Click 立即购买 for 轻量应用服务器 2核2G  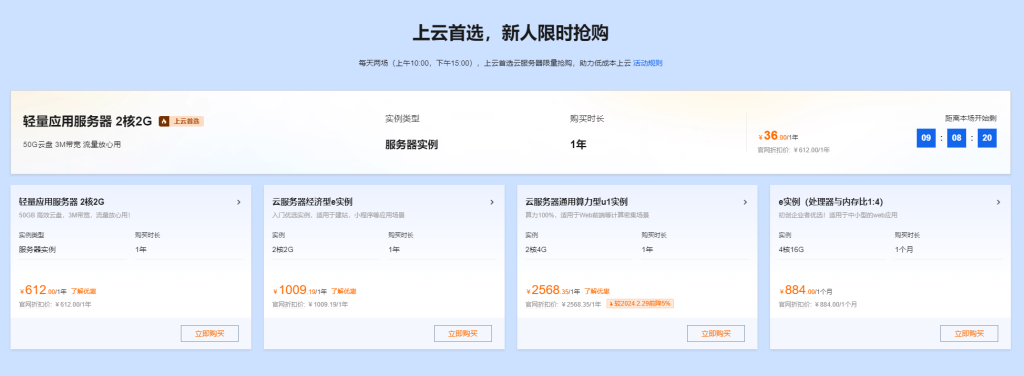pyautogui.click(x=210, y=334)
